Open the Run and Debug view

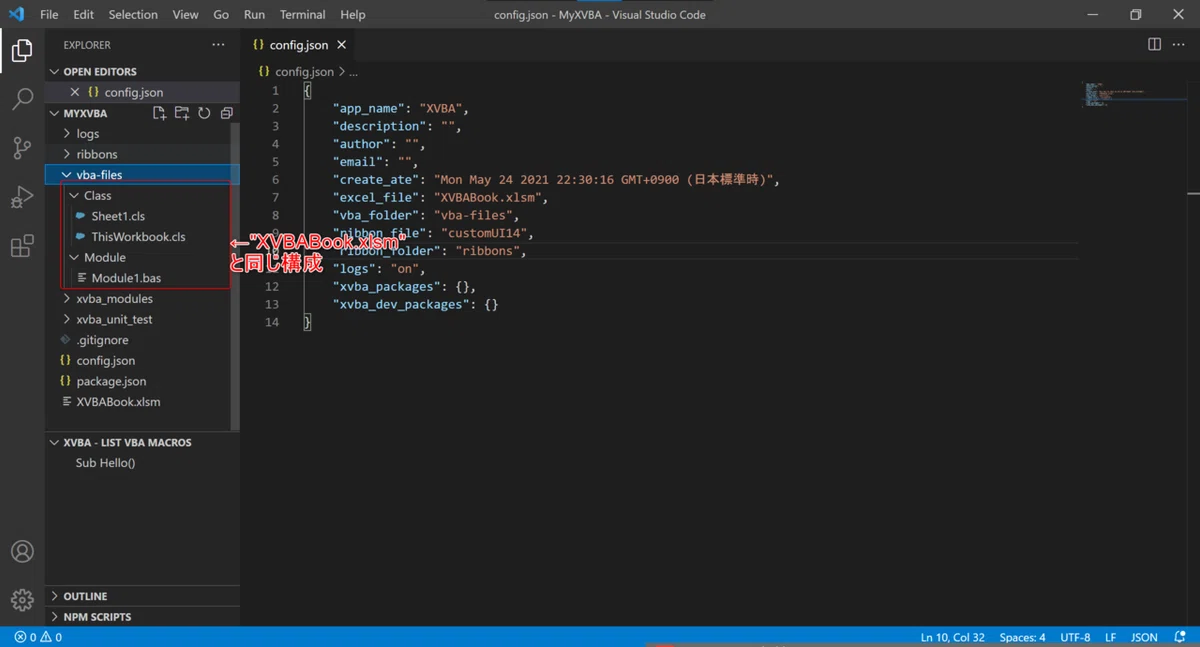22,196
